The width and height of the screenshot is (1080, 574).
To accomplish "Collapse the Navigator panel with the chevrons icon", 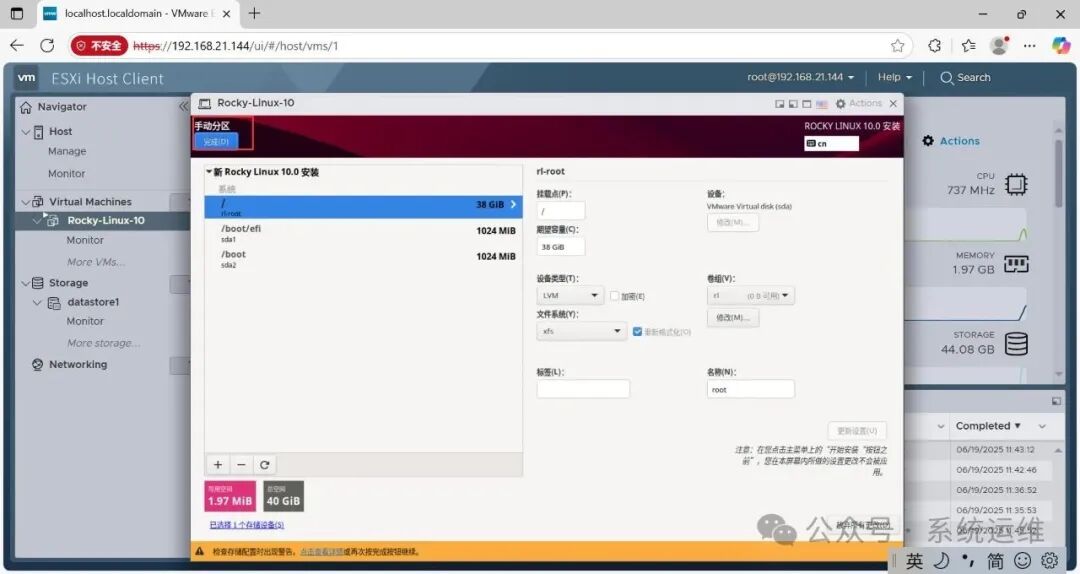I will [x=183, y=106].
